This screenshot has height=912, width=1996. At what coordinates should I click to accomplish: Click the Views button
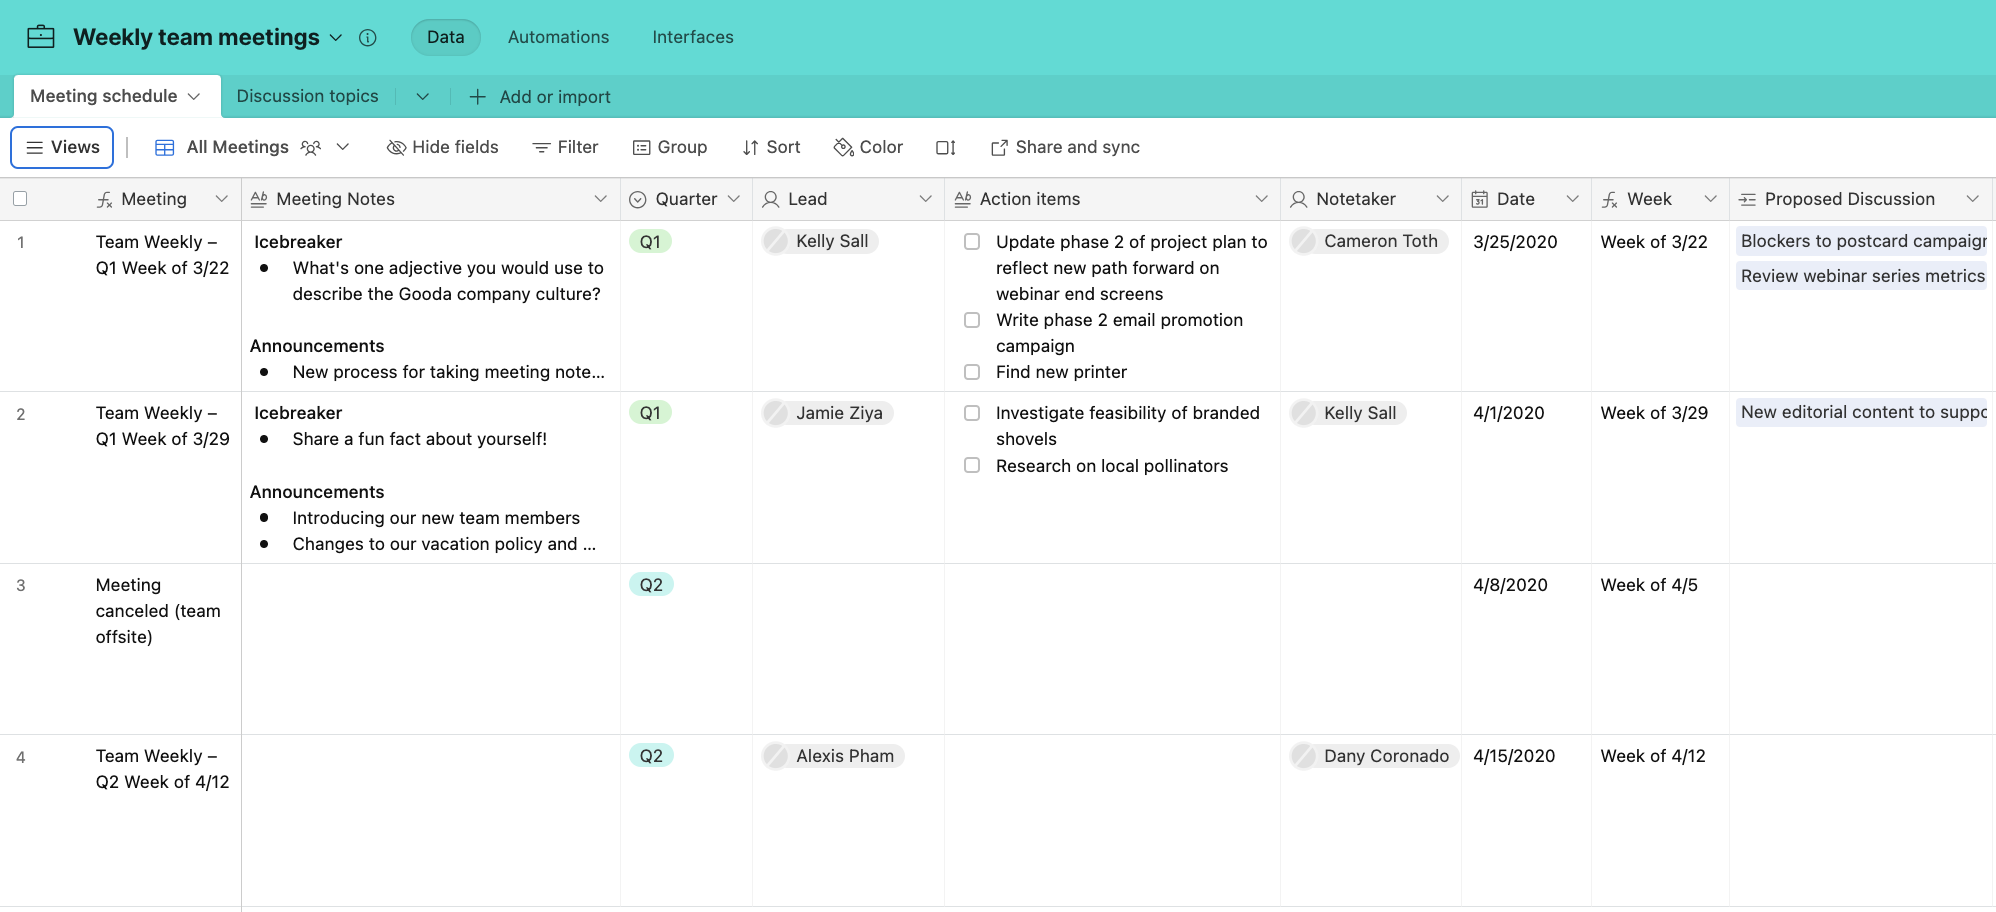62,147
